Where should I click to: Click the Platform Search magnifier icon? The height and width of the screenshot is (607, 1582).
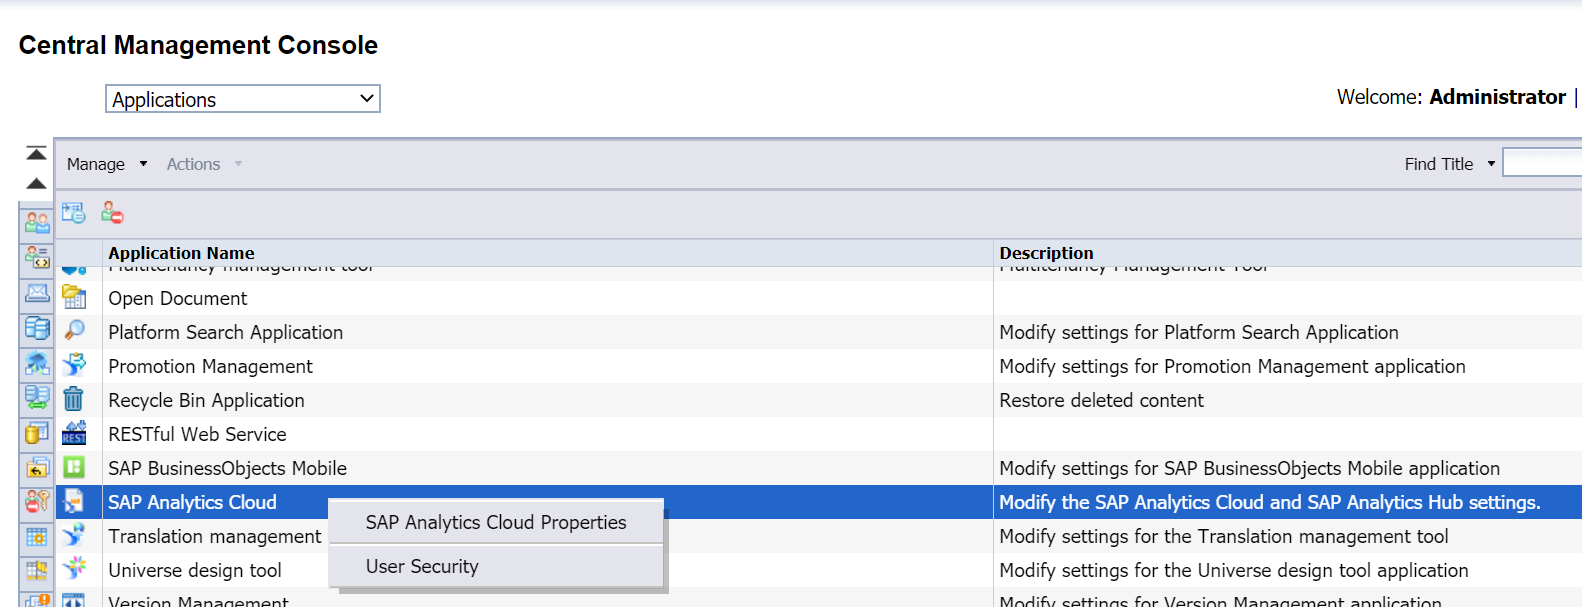pos(74,331)
